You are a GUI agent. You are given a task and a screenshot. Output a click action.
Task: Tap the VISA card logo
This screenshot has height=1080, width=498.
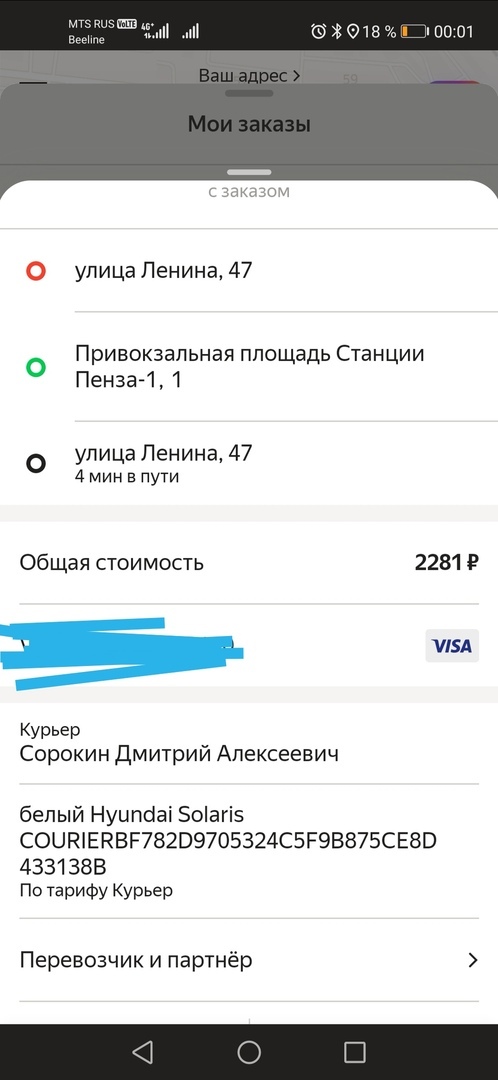(452, 645)
